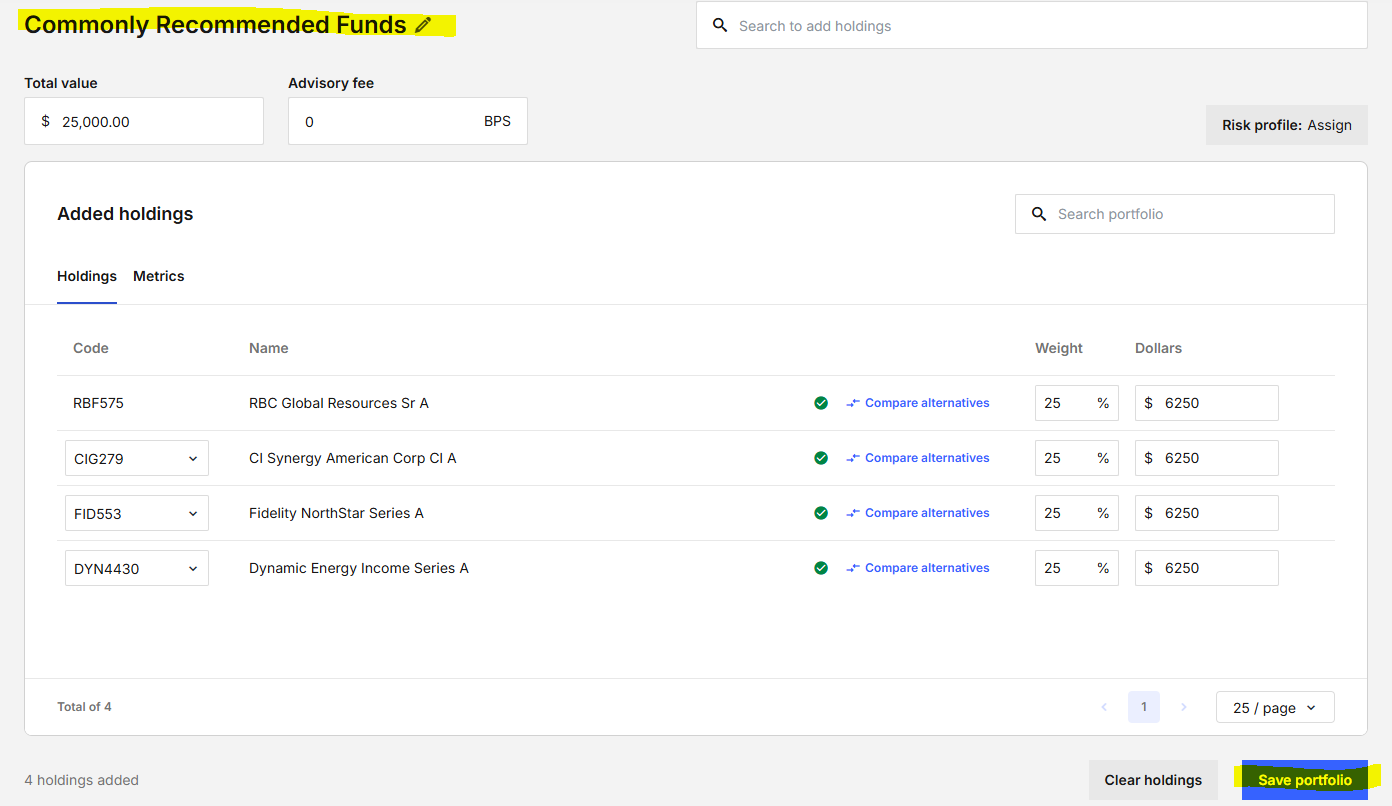The image size is (1392, 806).
Task: Click the Dollars column header
Action: (x=1159, y=348)
